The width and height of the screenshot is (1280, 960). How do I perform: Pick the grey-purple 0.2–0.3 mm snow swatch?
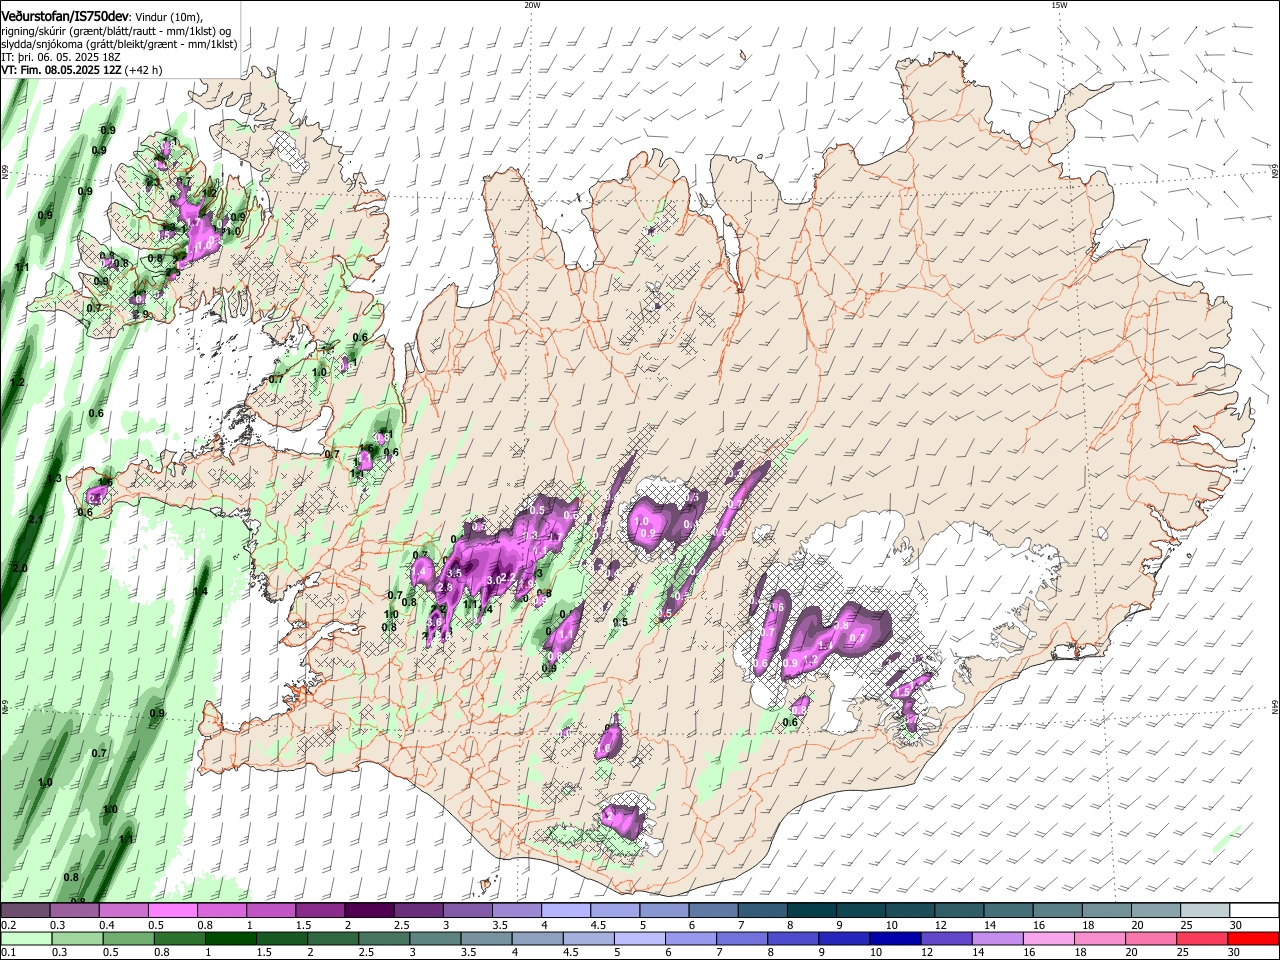point(24,910)
